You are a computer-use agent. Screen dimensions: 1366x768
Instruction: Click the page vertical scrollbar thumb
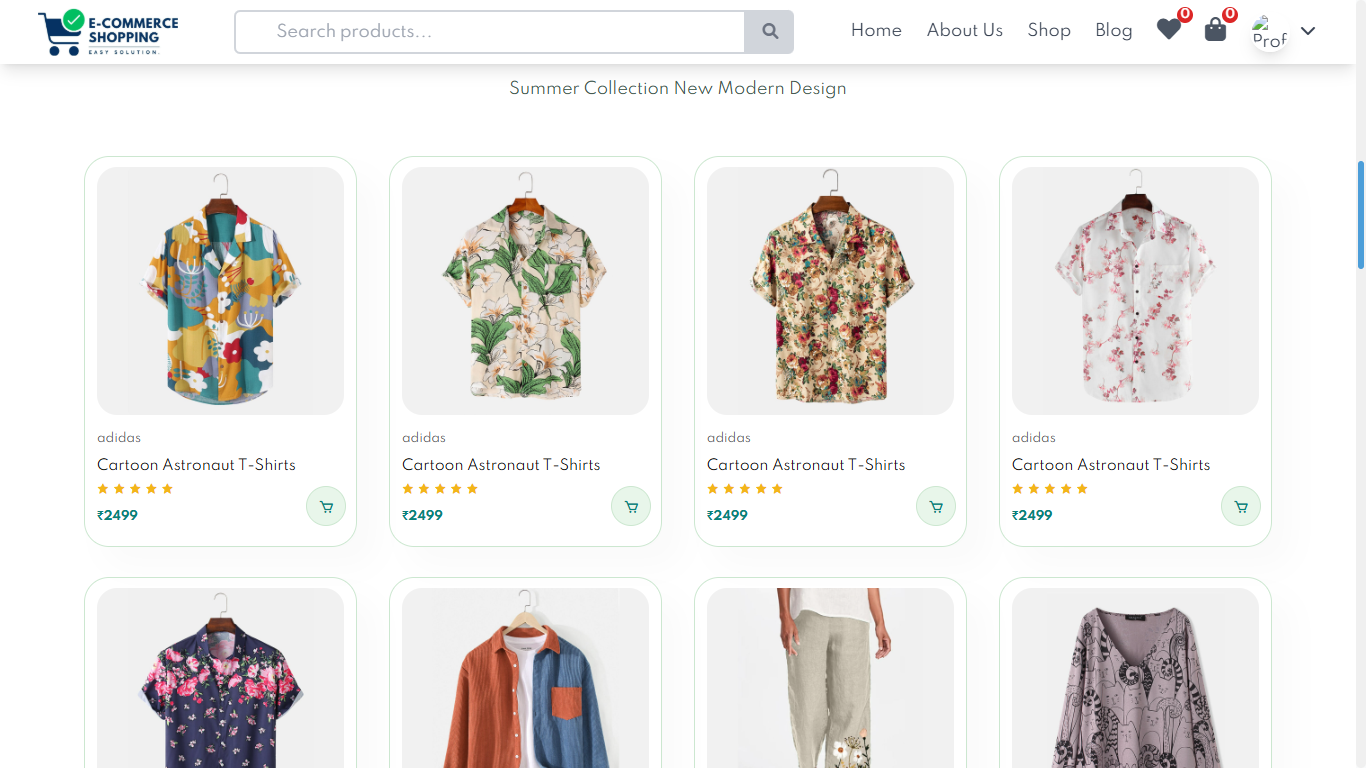coord(1360,214)
